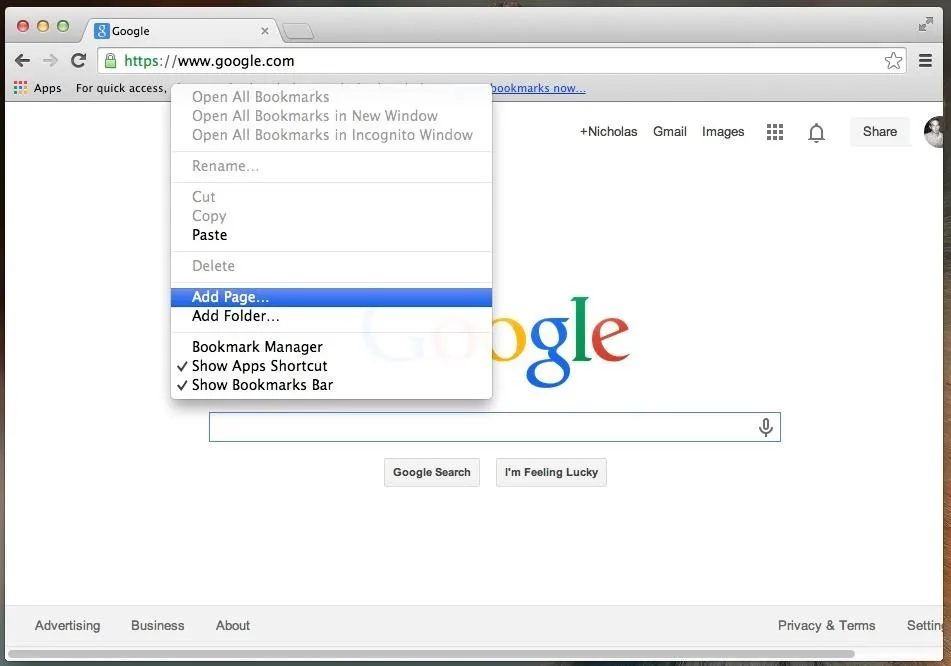
Task: View Google notifications bell
Action: (x=816, y=132)
